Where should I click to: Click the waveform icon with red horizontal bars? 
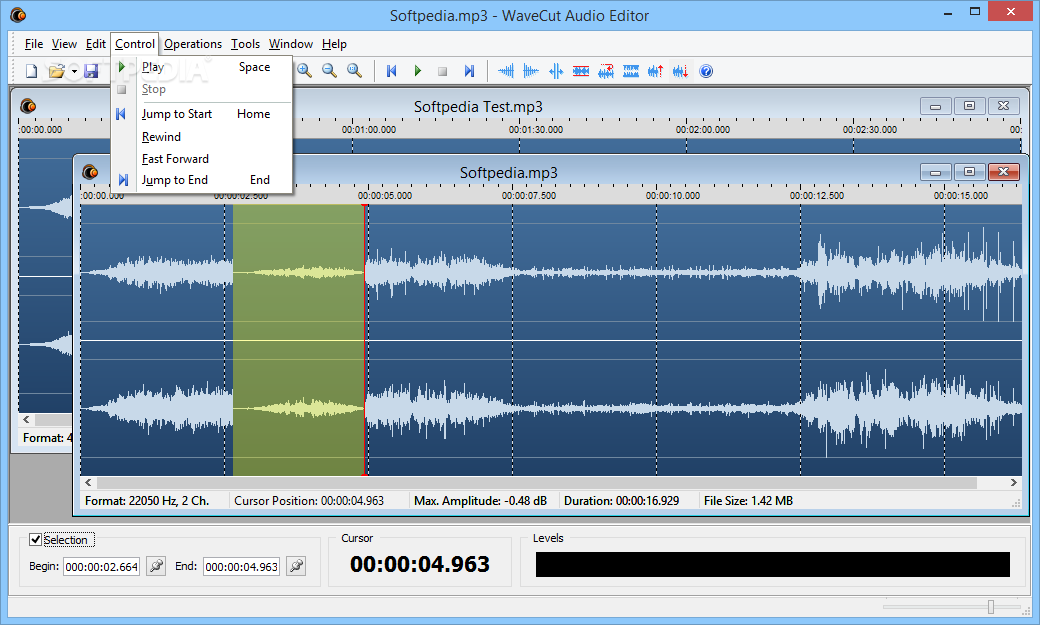pyautogui.click(x=581, y=71)
